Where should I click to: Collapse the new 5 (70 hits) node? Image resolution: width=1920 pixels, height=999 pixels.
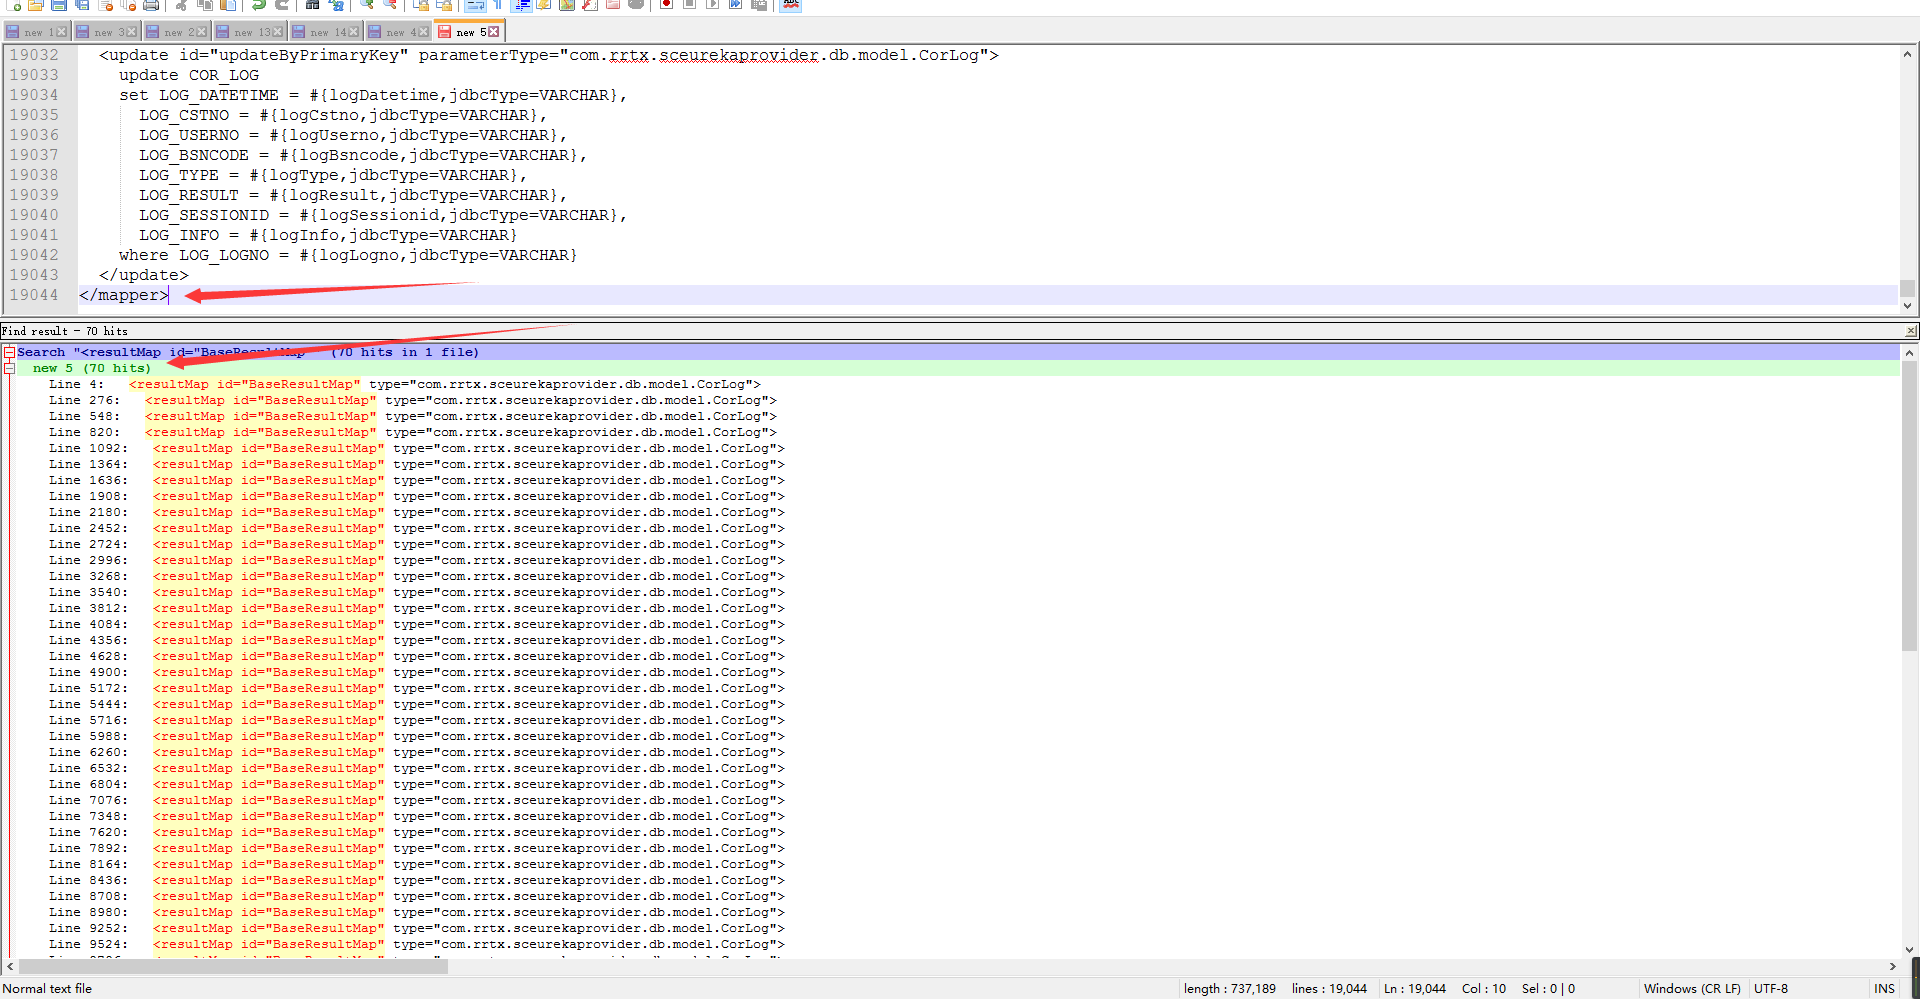coord(9,368)
